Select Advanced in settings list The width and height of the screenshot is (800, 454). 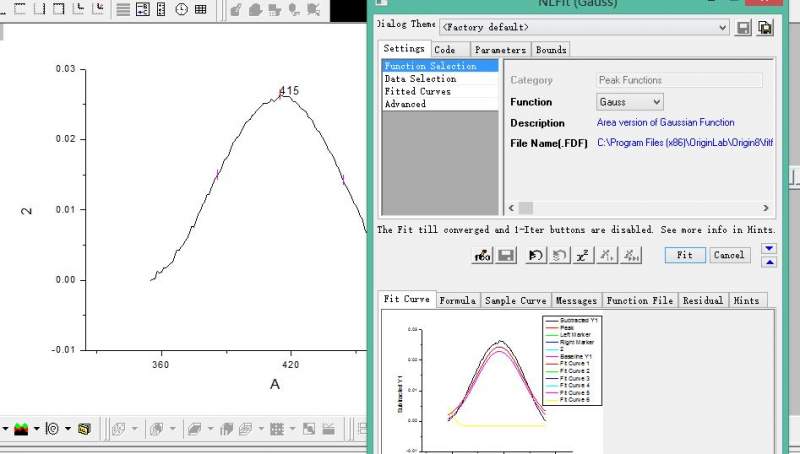coord(440,104)
